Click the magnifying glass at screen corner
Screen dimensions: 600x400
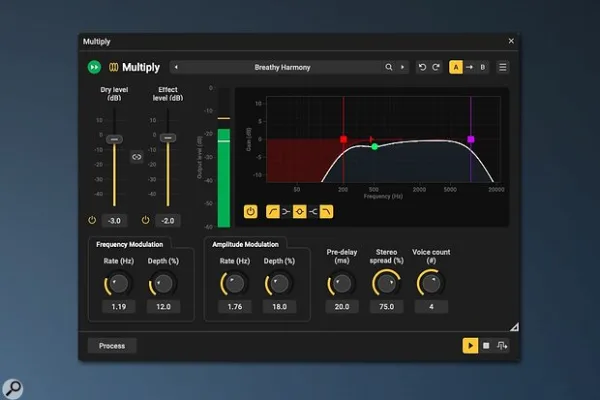(12, 389)
